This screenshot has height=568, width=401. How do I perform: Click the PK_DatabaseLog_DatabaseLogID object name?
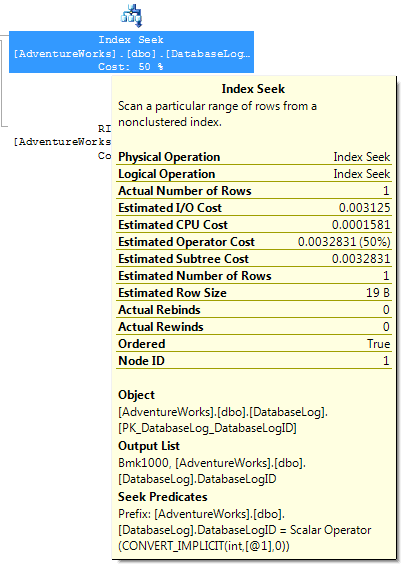pyautogui.click(x=208, y=428)
